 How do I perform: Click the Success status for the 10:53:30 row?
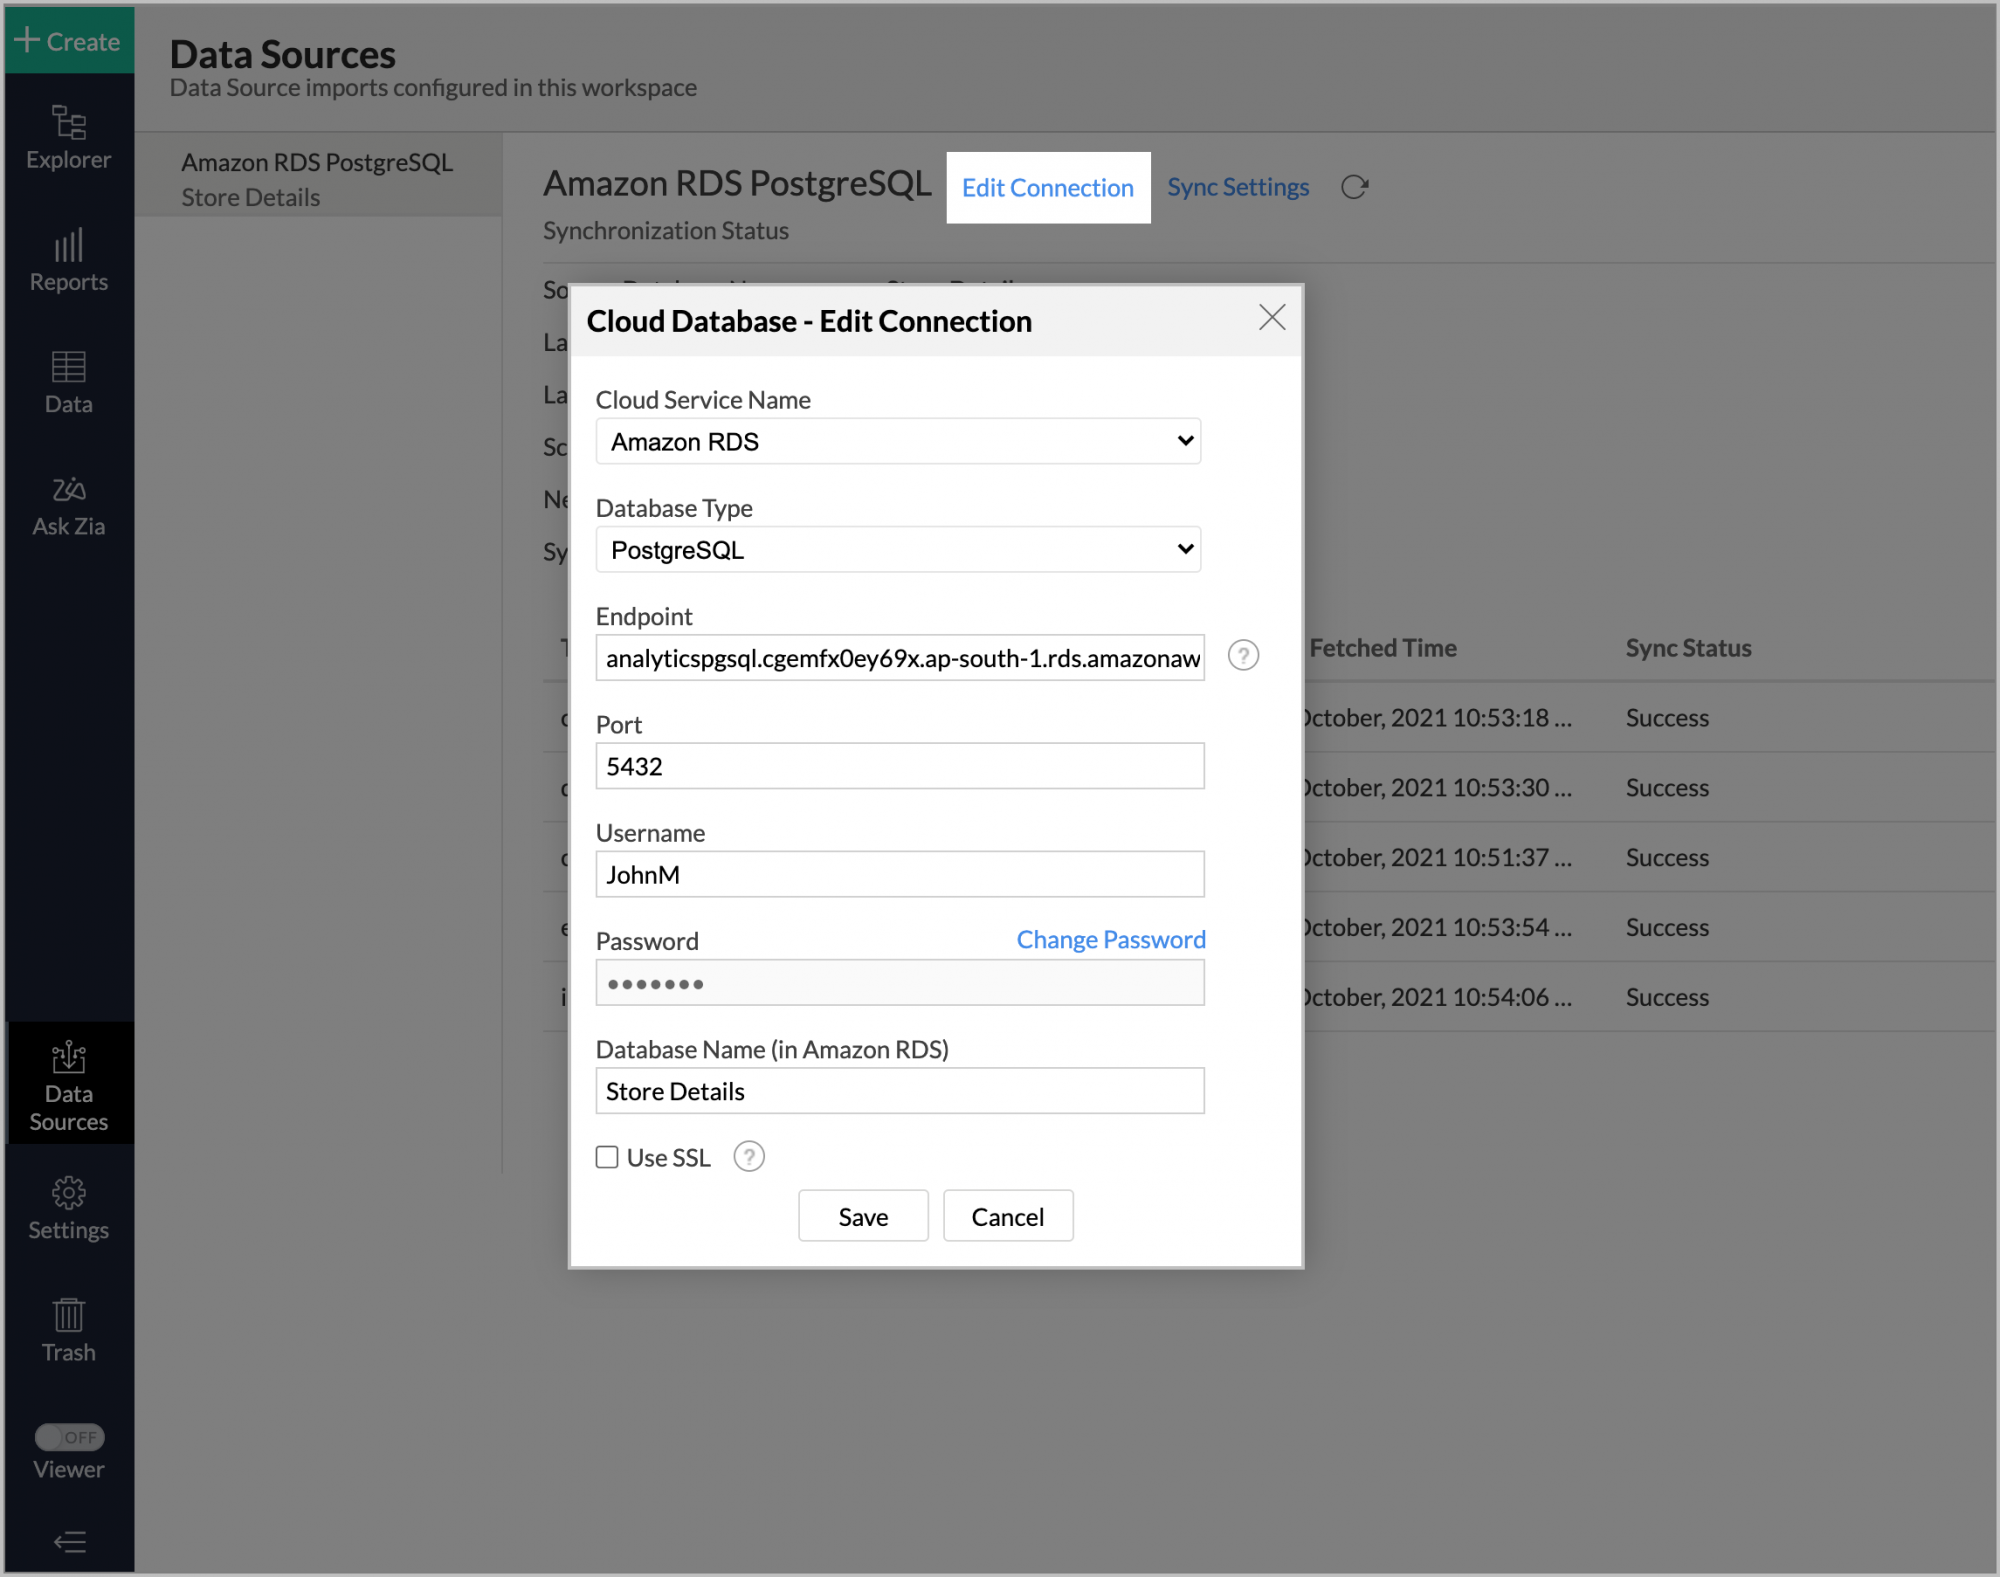pyautogui.click(x=1667, y=788)
